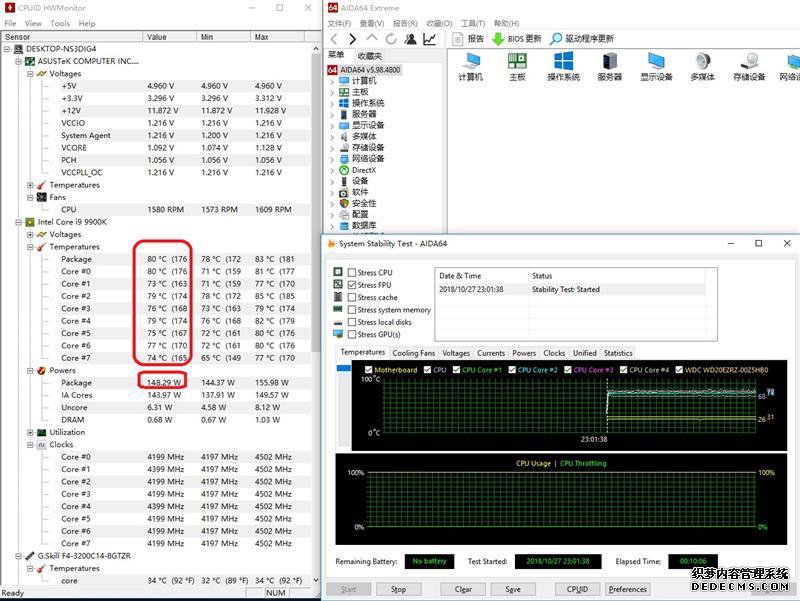Screen dimensions: 800x601
Task: Open the HWMonitor File menu
Action: [x=10, y=23]
